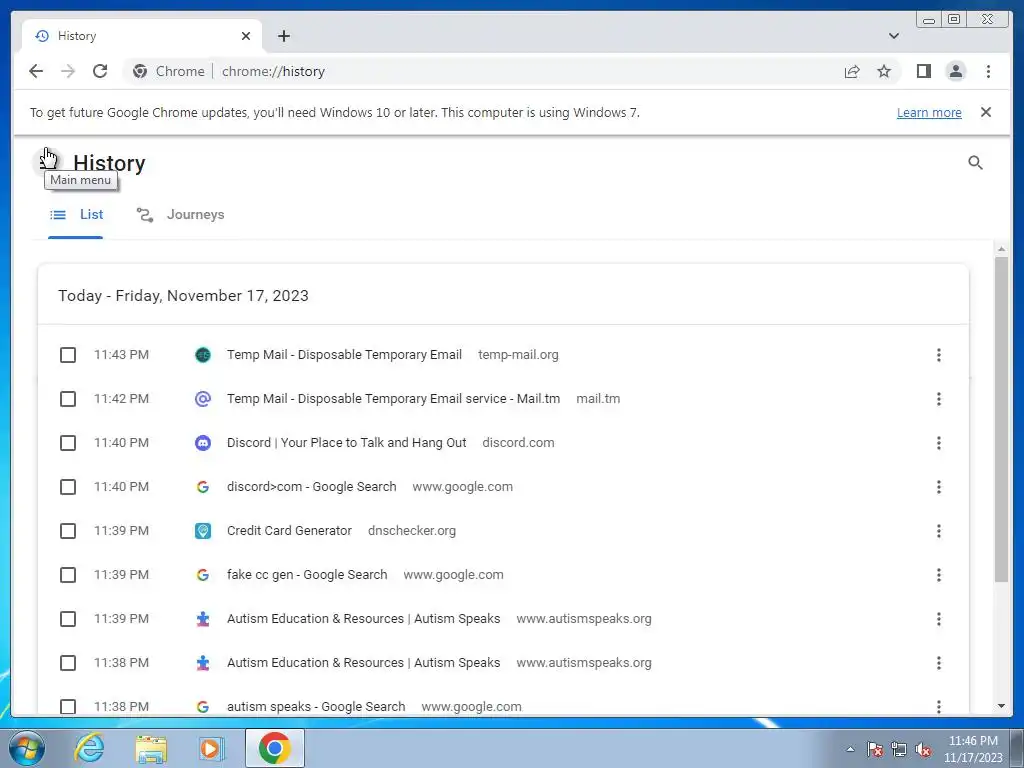Expand the tab search dropdown chevron
Image resolution: width=1024 pixels, height=768 pixels.
pyautogui.click(x=893, y=36)
